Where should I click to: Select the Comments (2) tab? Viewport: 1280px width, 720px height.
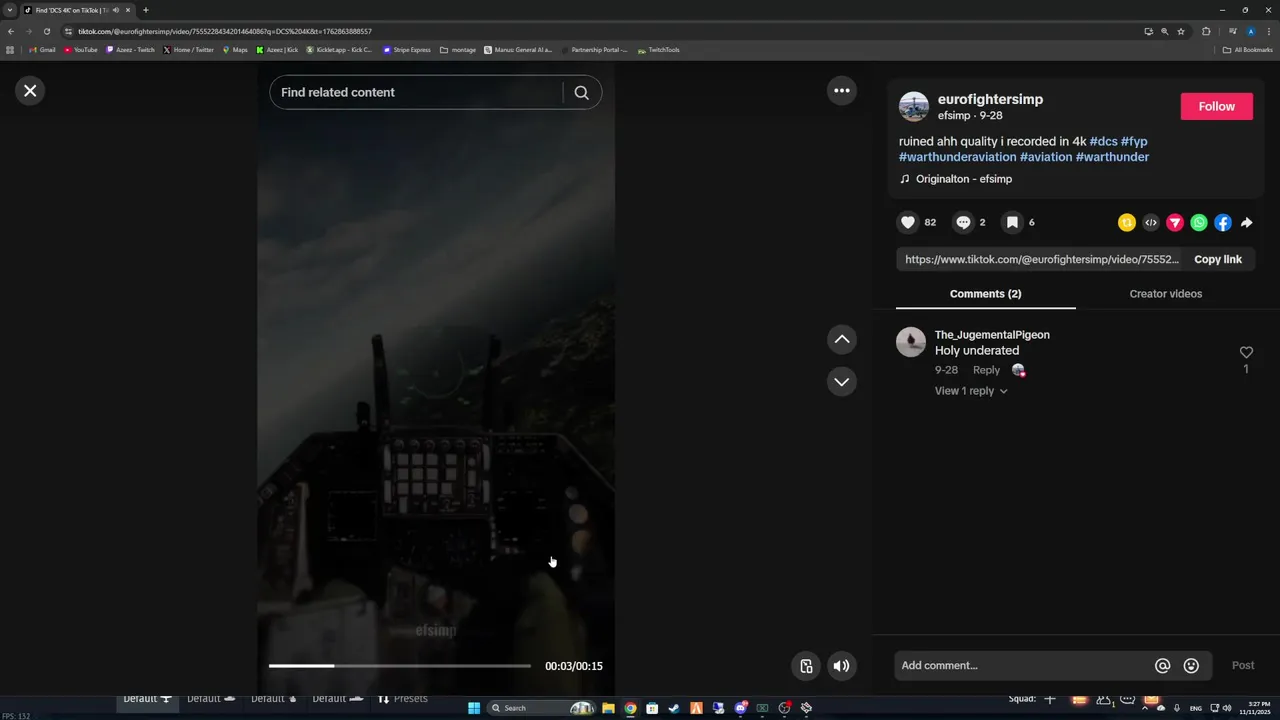click(985, 294)
